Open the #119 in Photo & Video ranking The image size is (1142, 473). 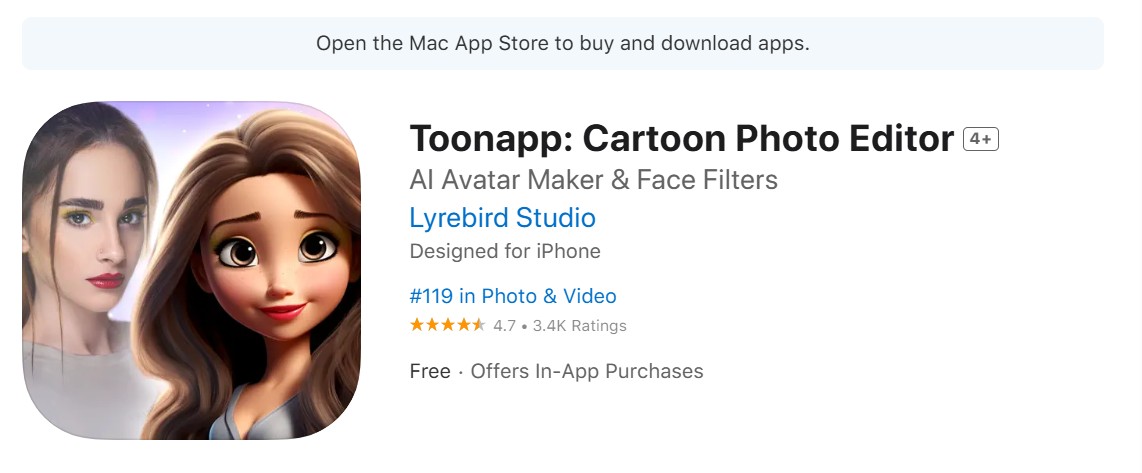pos(513,296)
